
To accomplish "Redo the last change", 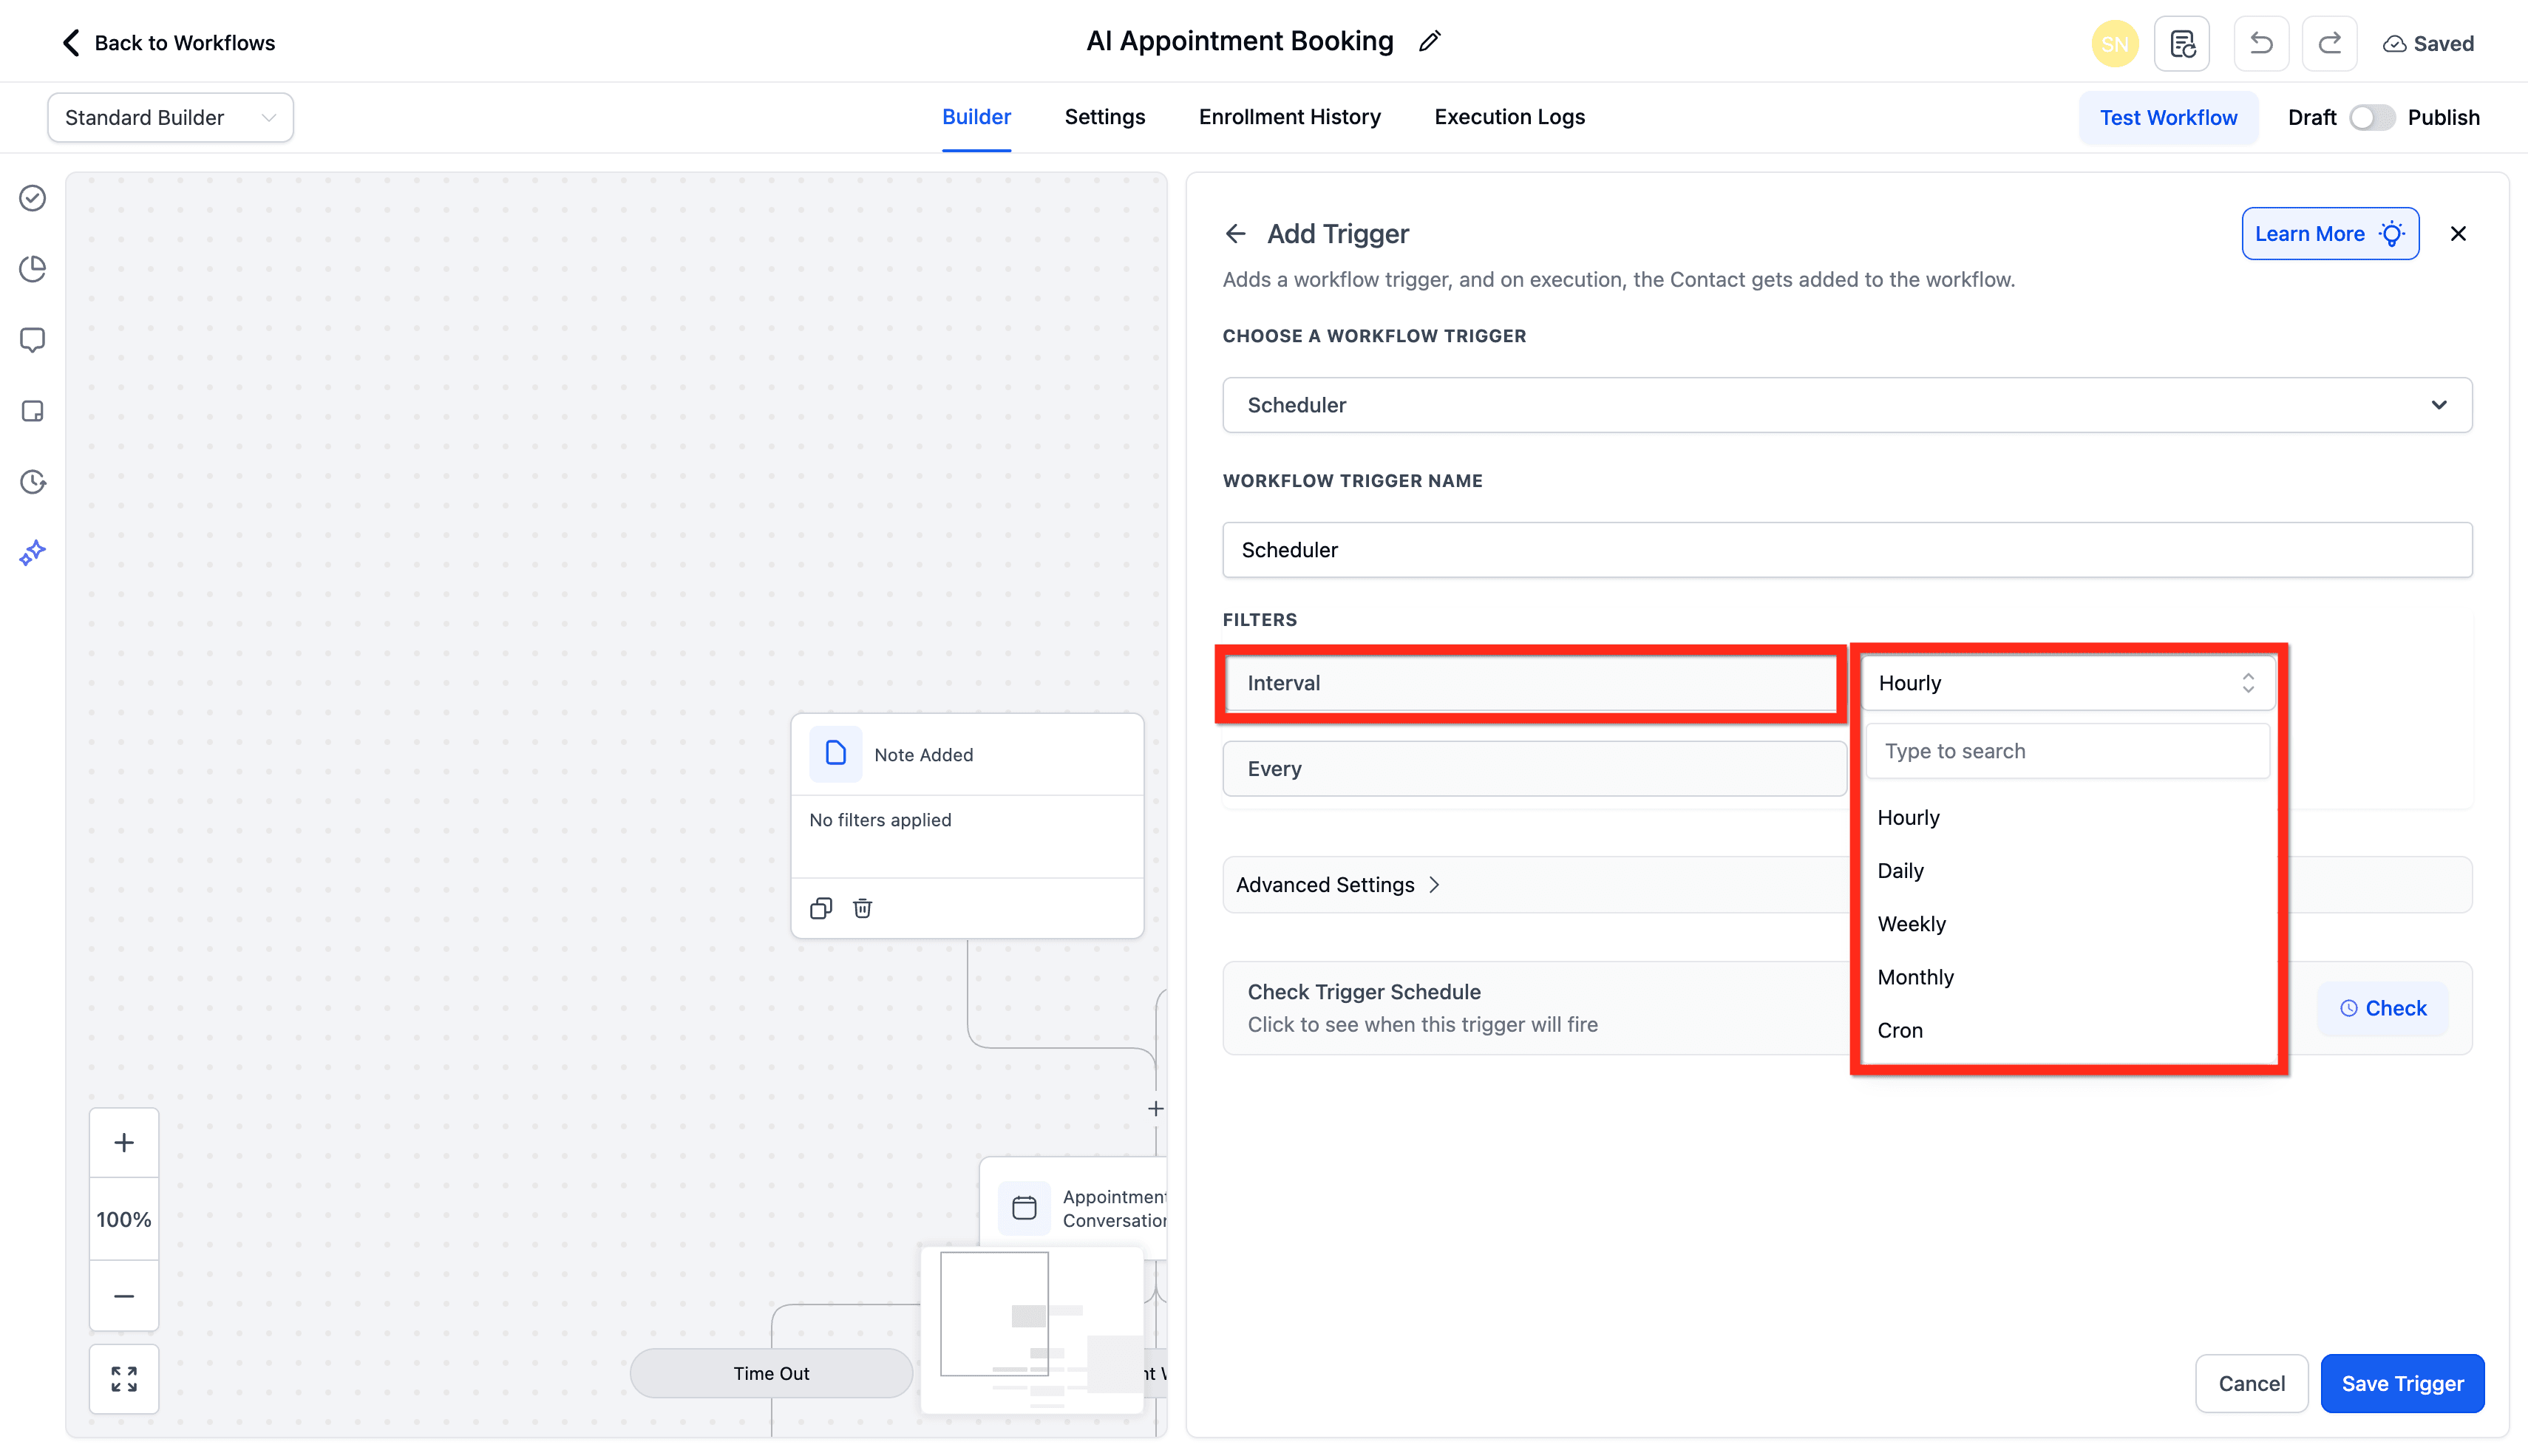I will [x=2329, y=44].
